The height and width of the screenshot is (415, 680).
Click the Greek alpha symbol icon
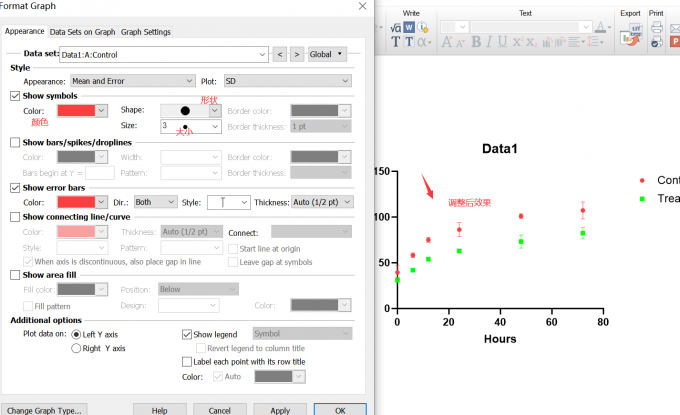coord(423,42)
